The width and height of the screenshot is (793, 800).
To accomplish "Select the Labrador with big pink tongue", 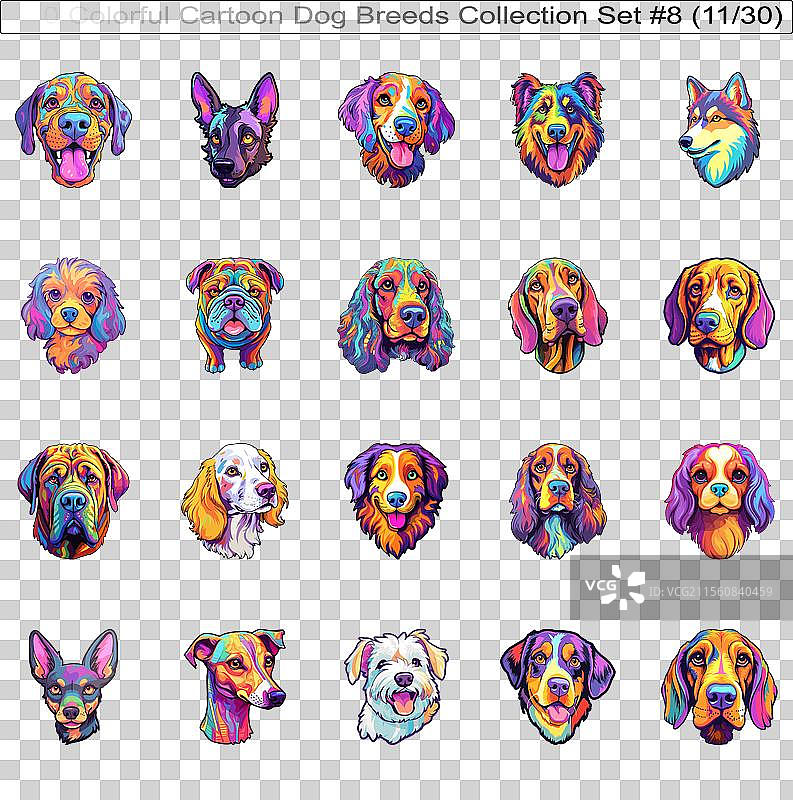I will pos(72,129).
